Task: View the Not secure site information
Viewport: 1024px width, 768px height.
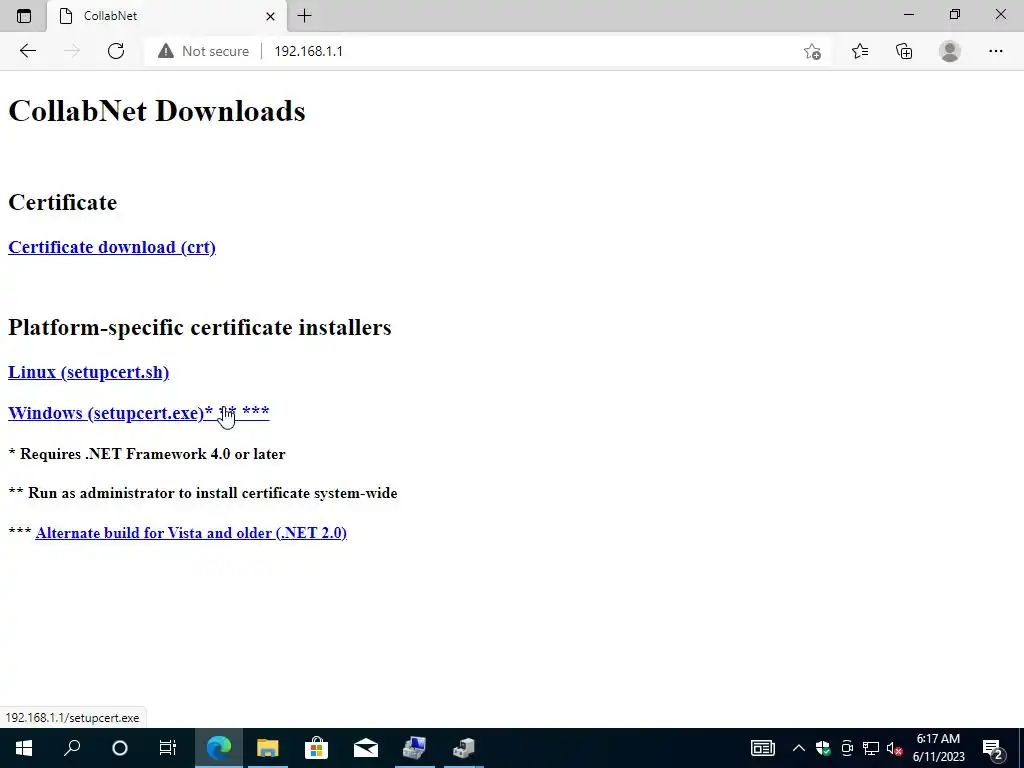Action: 204,51
